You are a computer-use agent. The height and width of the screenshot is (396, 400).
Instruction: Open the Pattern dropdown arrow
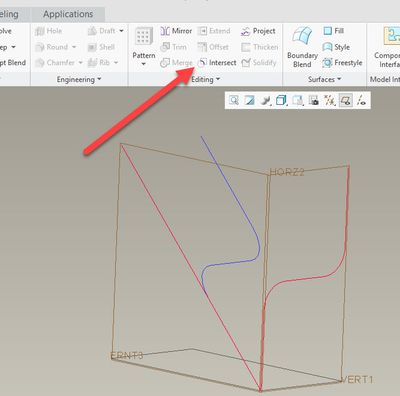(144, 64)
